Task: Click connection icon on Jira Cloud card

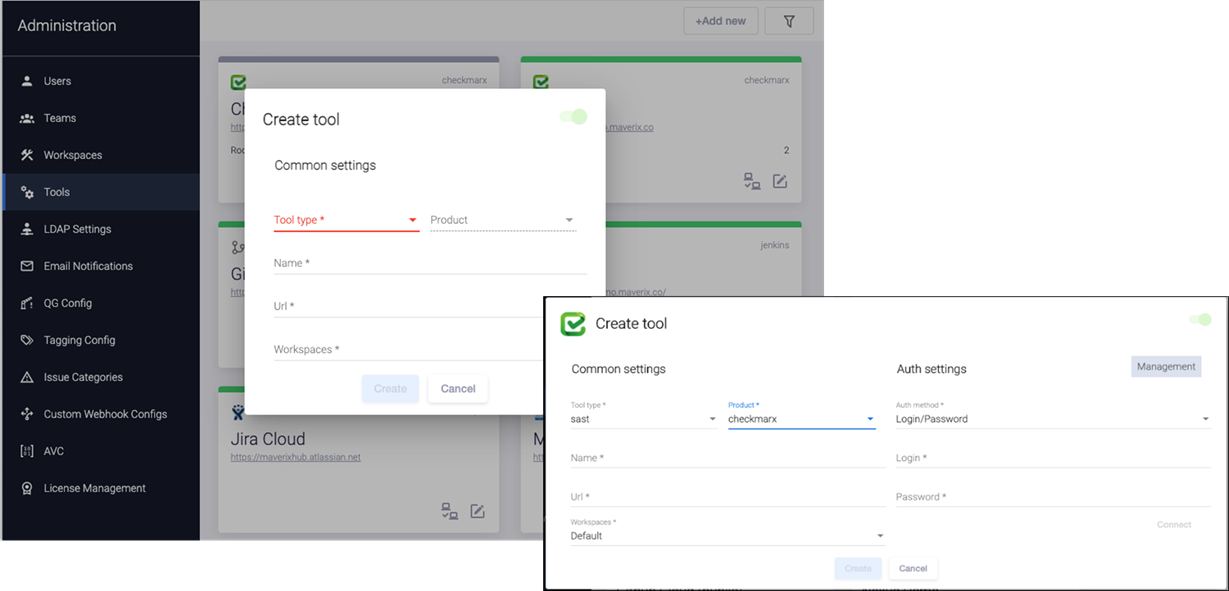Action: 450,511
